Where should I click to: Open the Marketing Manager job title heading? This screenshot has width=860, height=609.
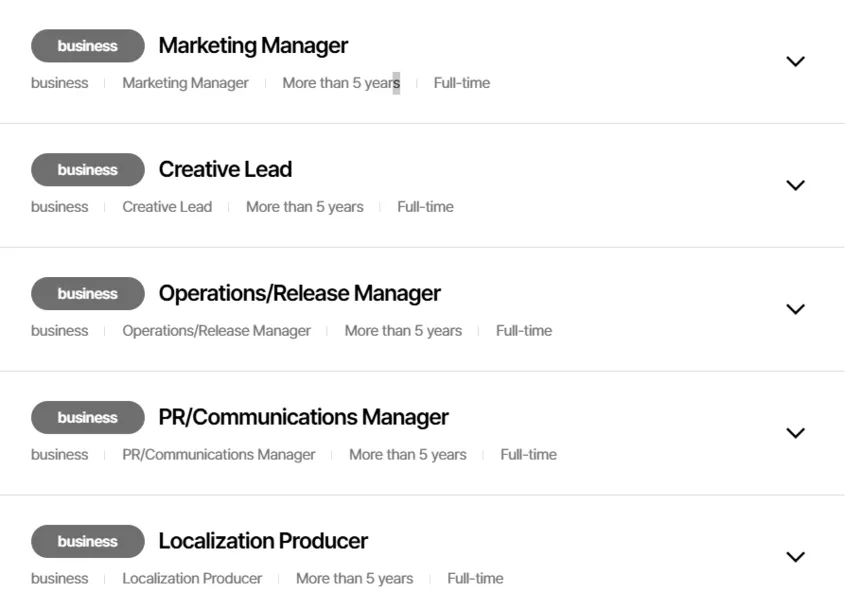(x=253, y=46)
